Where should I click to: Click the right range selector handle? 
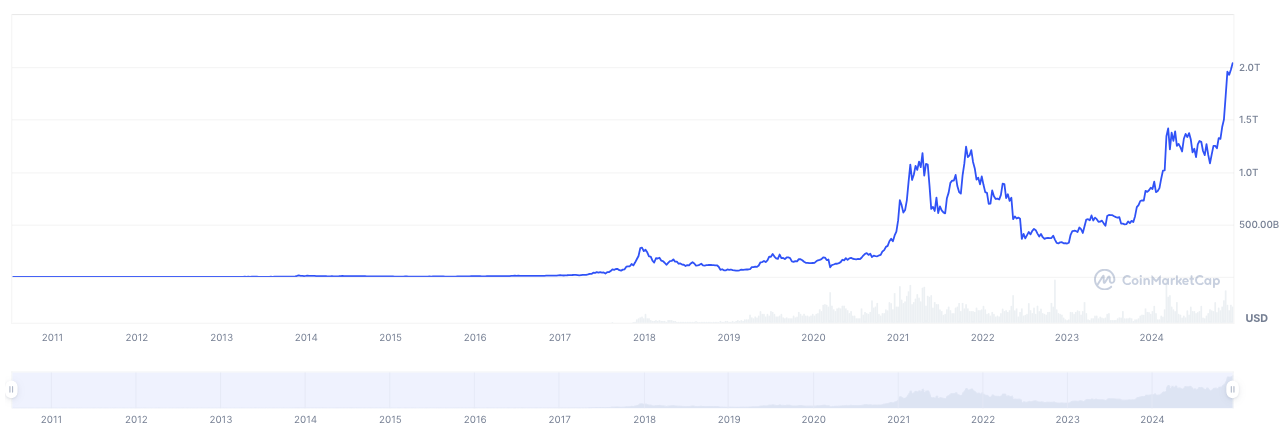tap(1233, 390)
